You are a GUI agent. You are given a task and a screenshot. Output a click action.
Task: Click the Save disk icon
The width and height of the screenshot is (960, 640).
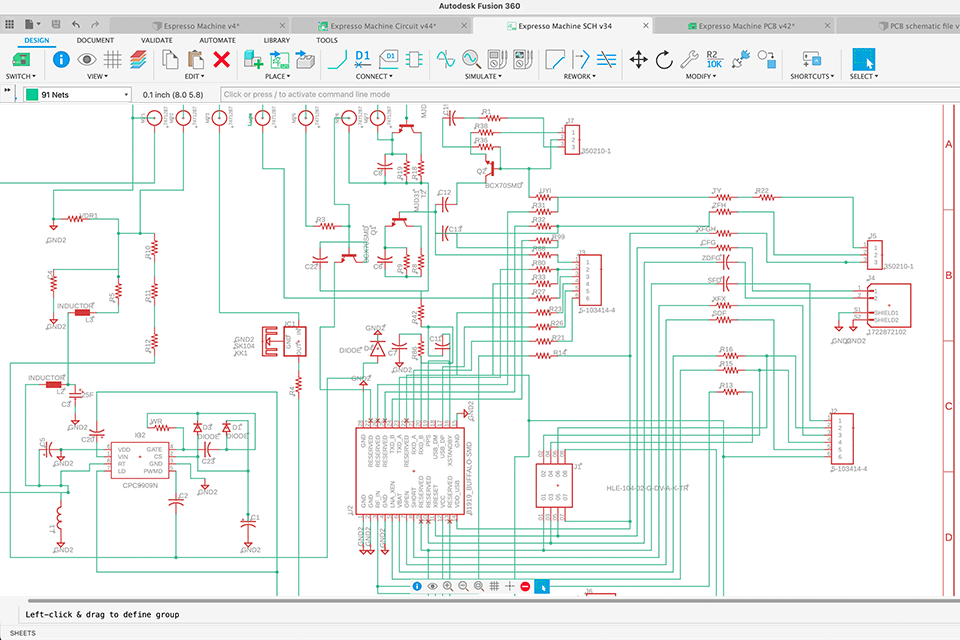56,24
